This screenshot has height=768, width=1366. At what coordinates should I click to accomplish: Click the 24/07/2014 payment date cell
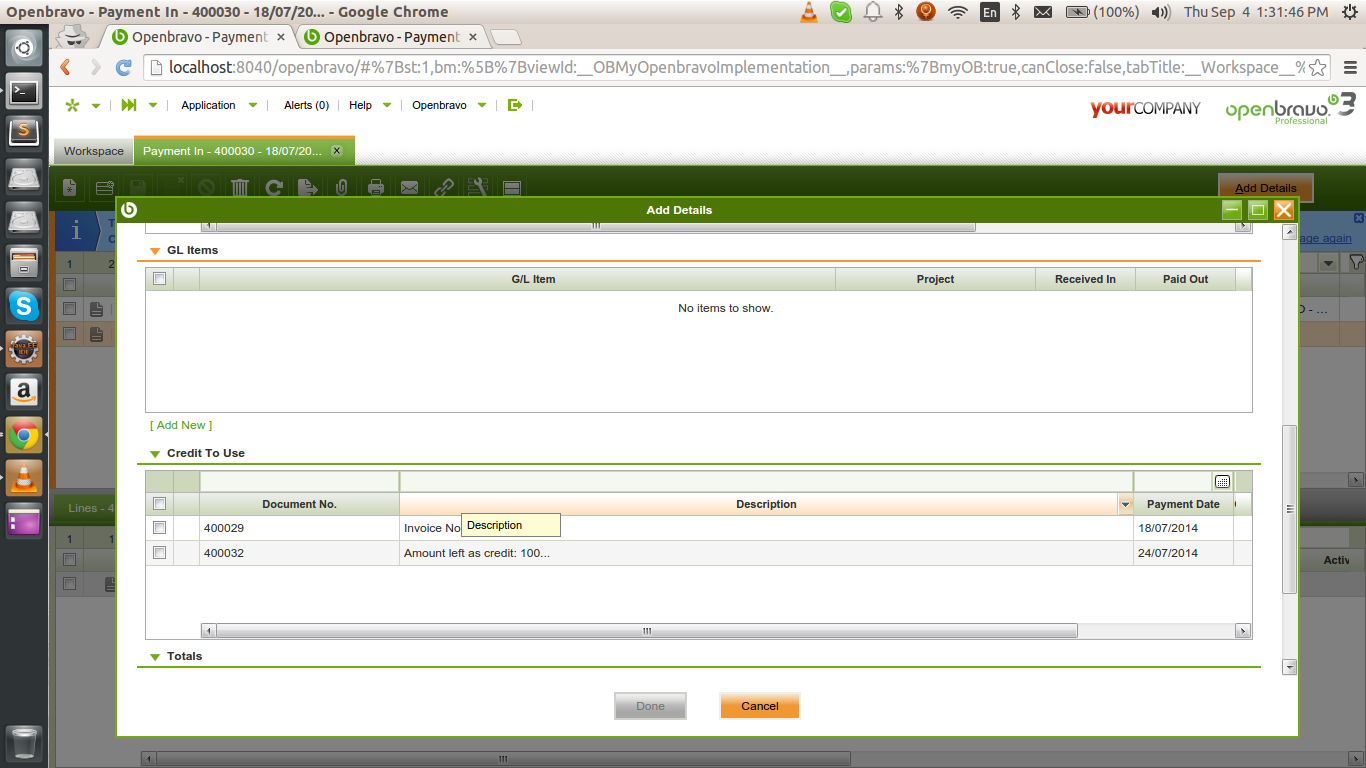click(1183, 553)
